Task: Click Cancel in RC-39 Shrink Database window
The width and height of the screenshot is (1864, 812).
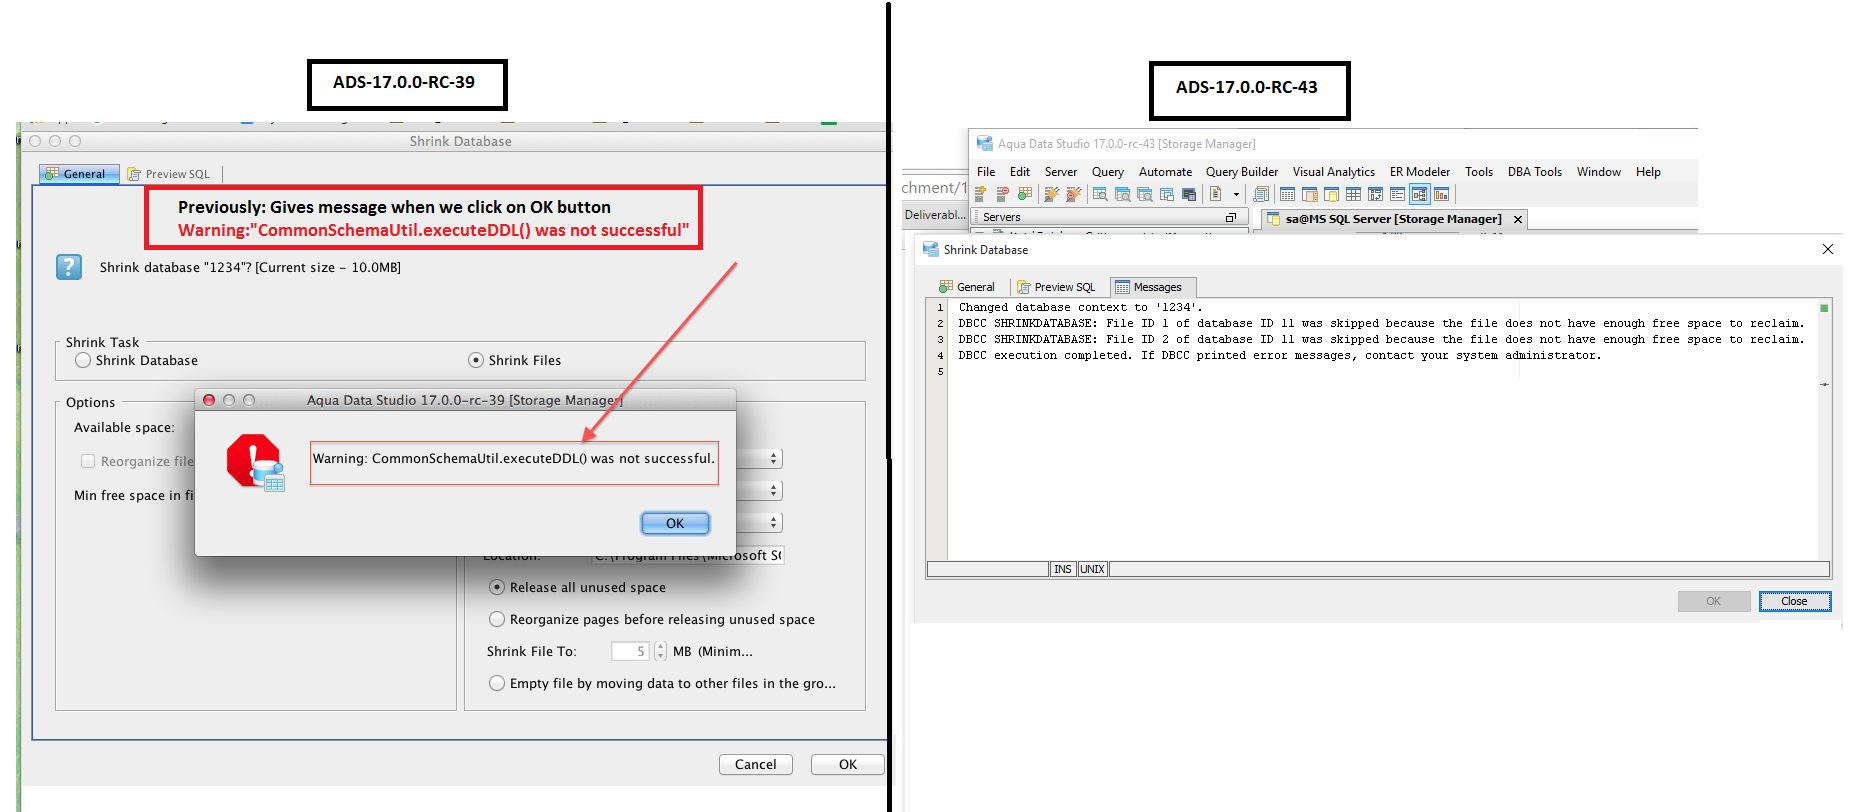Action: 756,764
